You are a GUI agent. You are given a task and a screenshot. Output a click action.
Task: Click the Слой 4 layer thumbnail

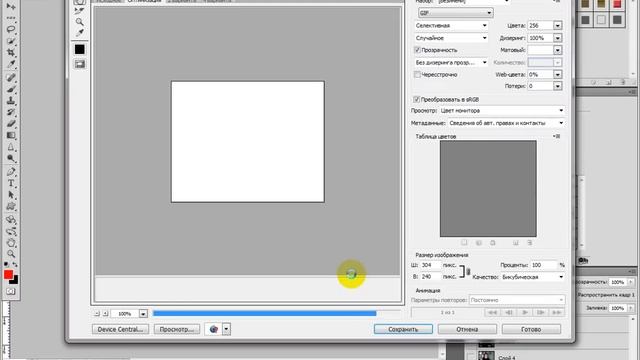point(486,356)
